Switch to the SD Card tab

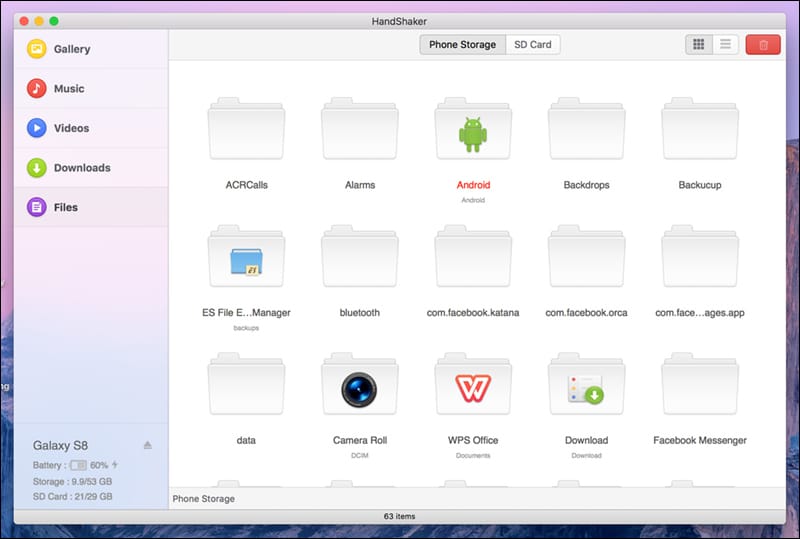click(533, 45)
